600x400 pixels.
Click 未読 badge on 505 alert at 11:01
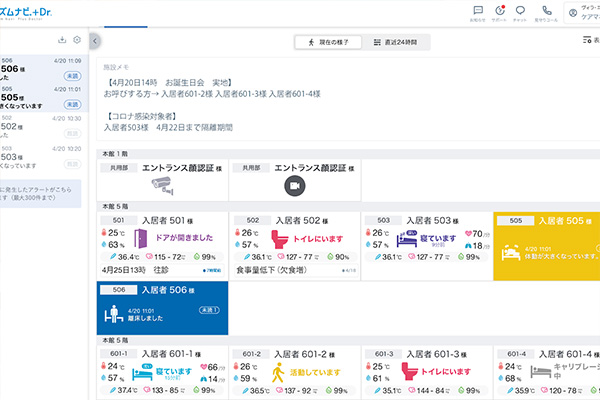(72, 103)
